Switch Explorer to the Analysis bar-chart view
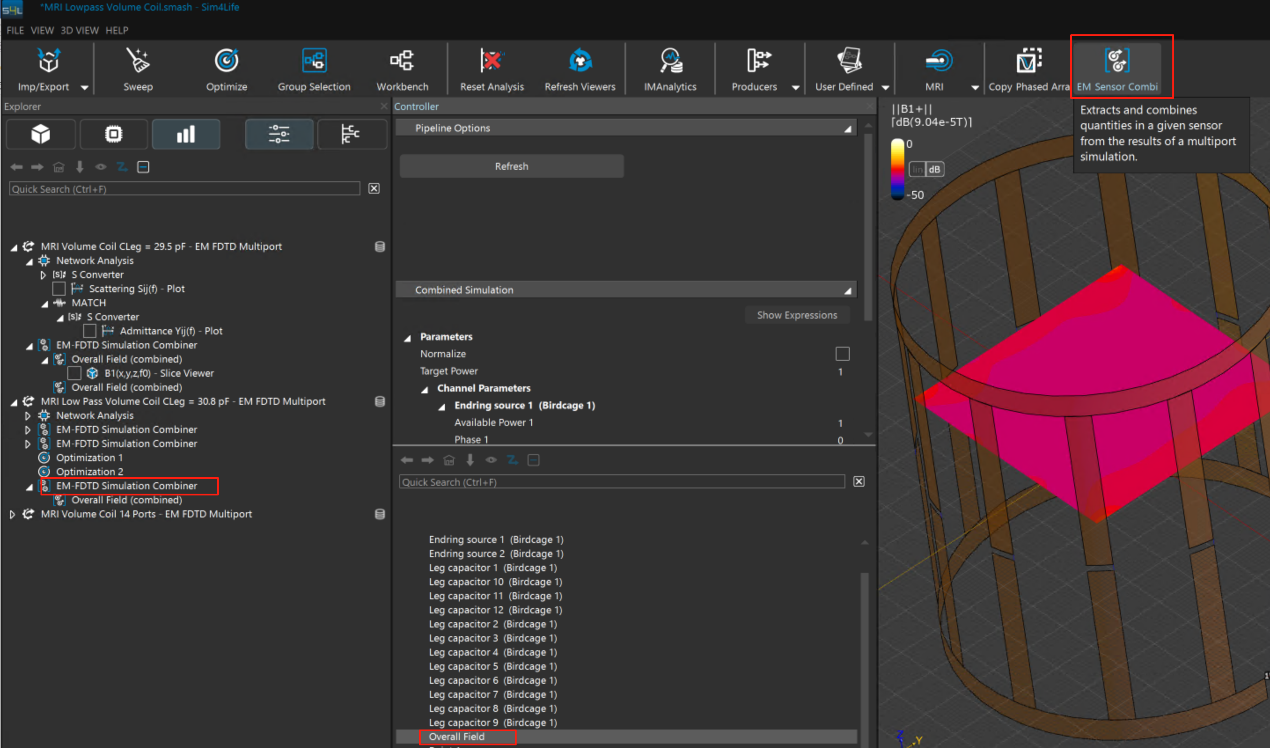 pyautogui.click(x=185, y=134)
